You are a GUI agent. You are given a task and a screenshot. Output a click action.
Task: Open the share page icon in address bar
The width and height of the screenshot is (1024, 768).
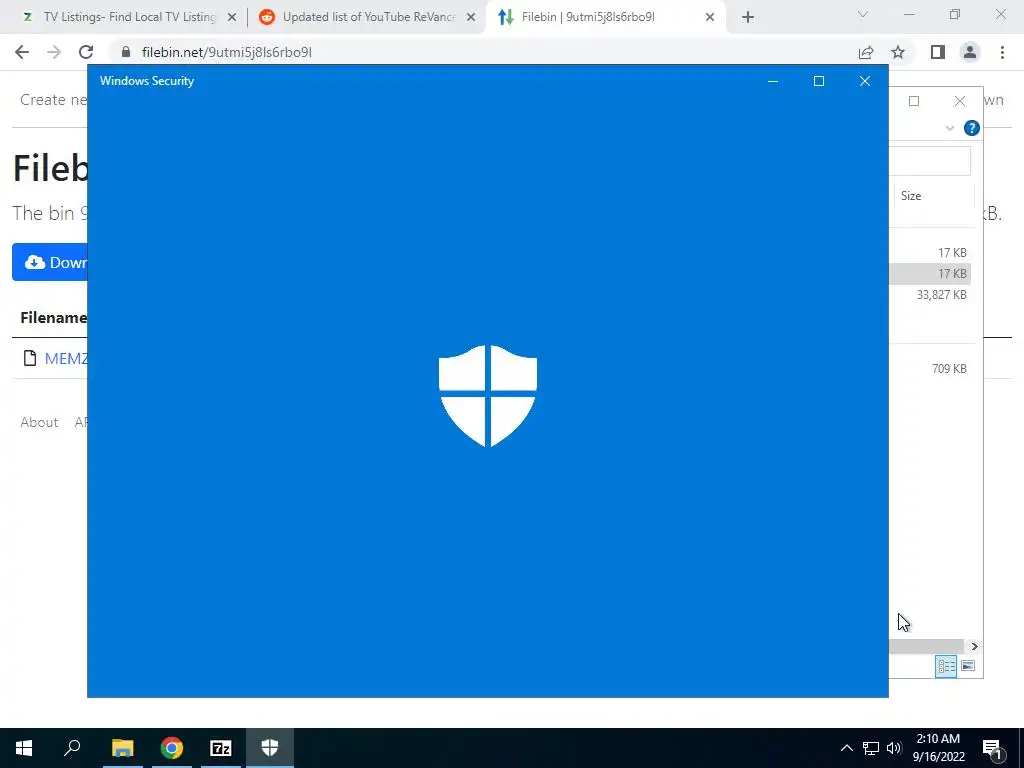pyautogui.click(x=866, y=52)
